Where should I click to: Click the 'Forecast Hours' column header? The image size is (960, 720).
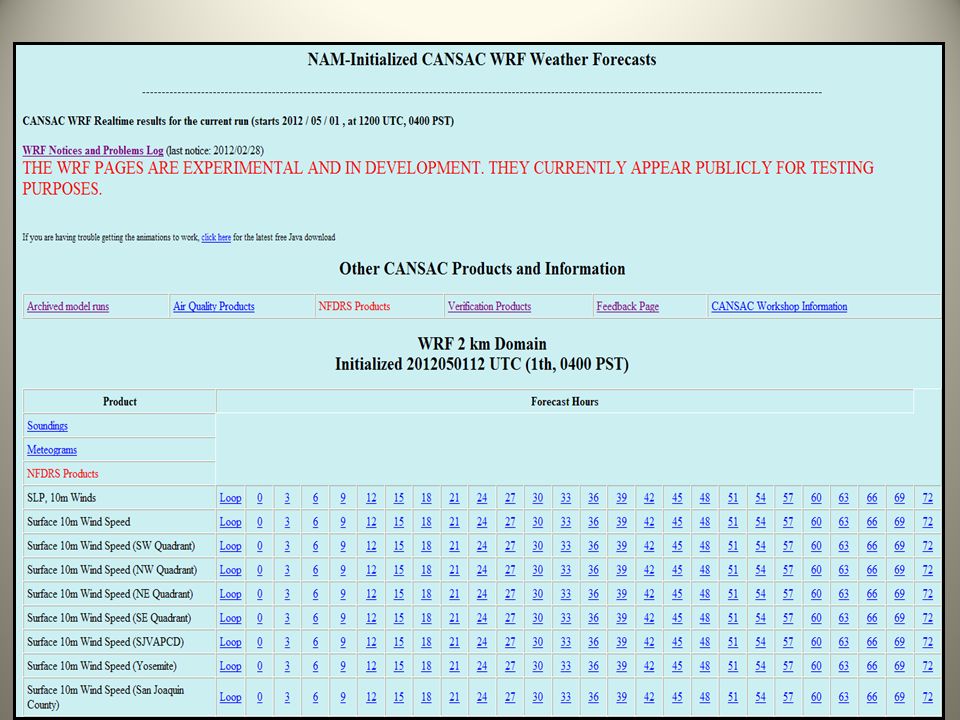[564, 402]
